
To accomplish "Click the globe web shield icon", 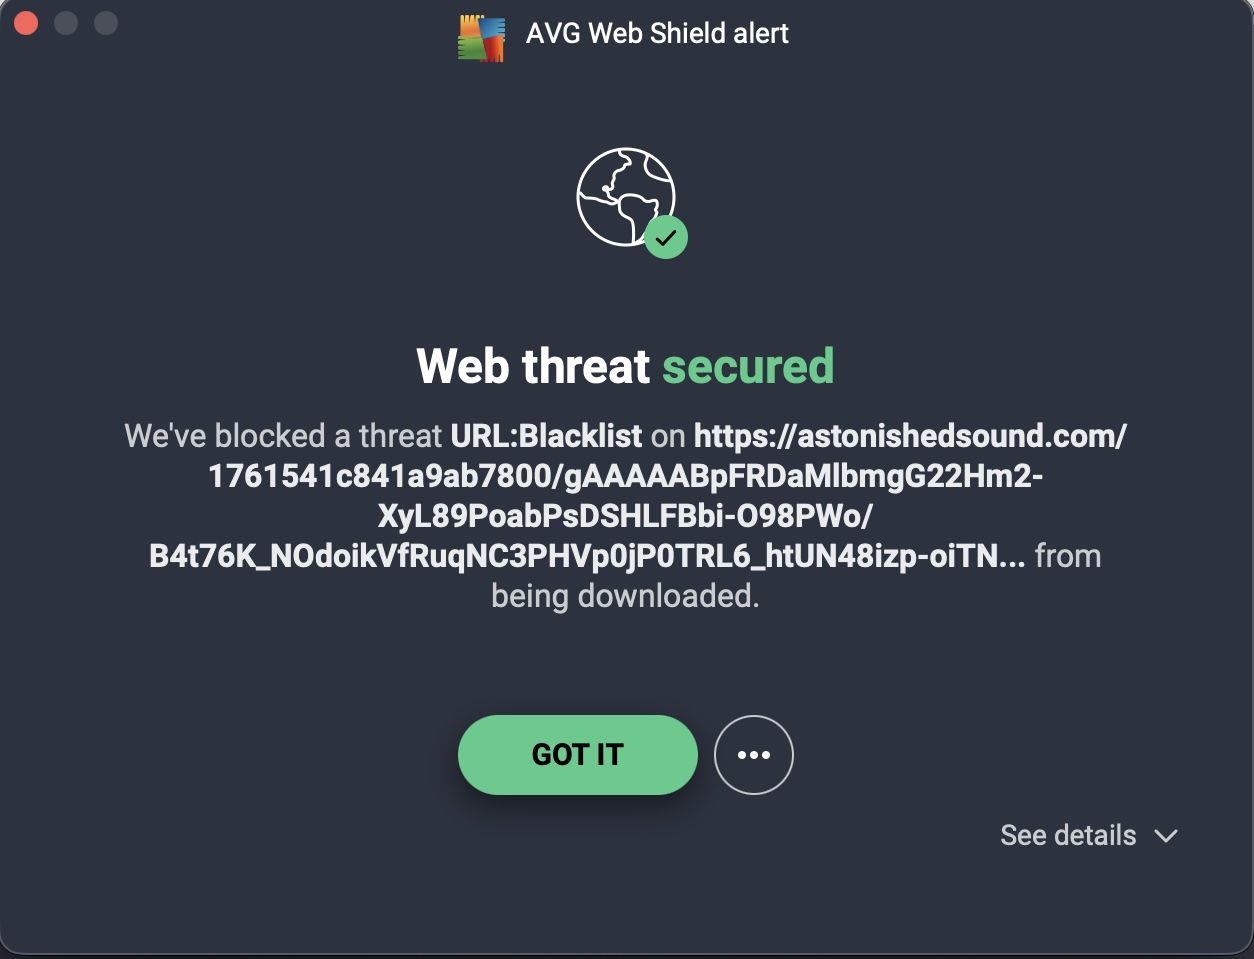I will tap(624, 196).
